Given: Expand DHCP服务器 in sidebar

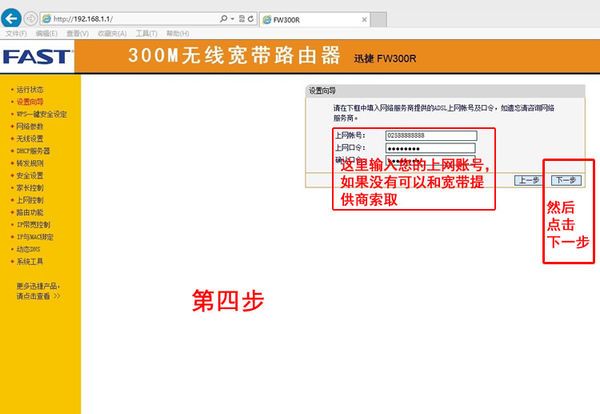Looking at the screenshot, I should click(x=33, y=151).
